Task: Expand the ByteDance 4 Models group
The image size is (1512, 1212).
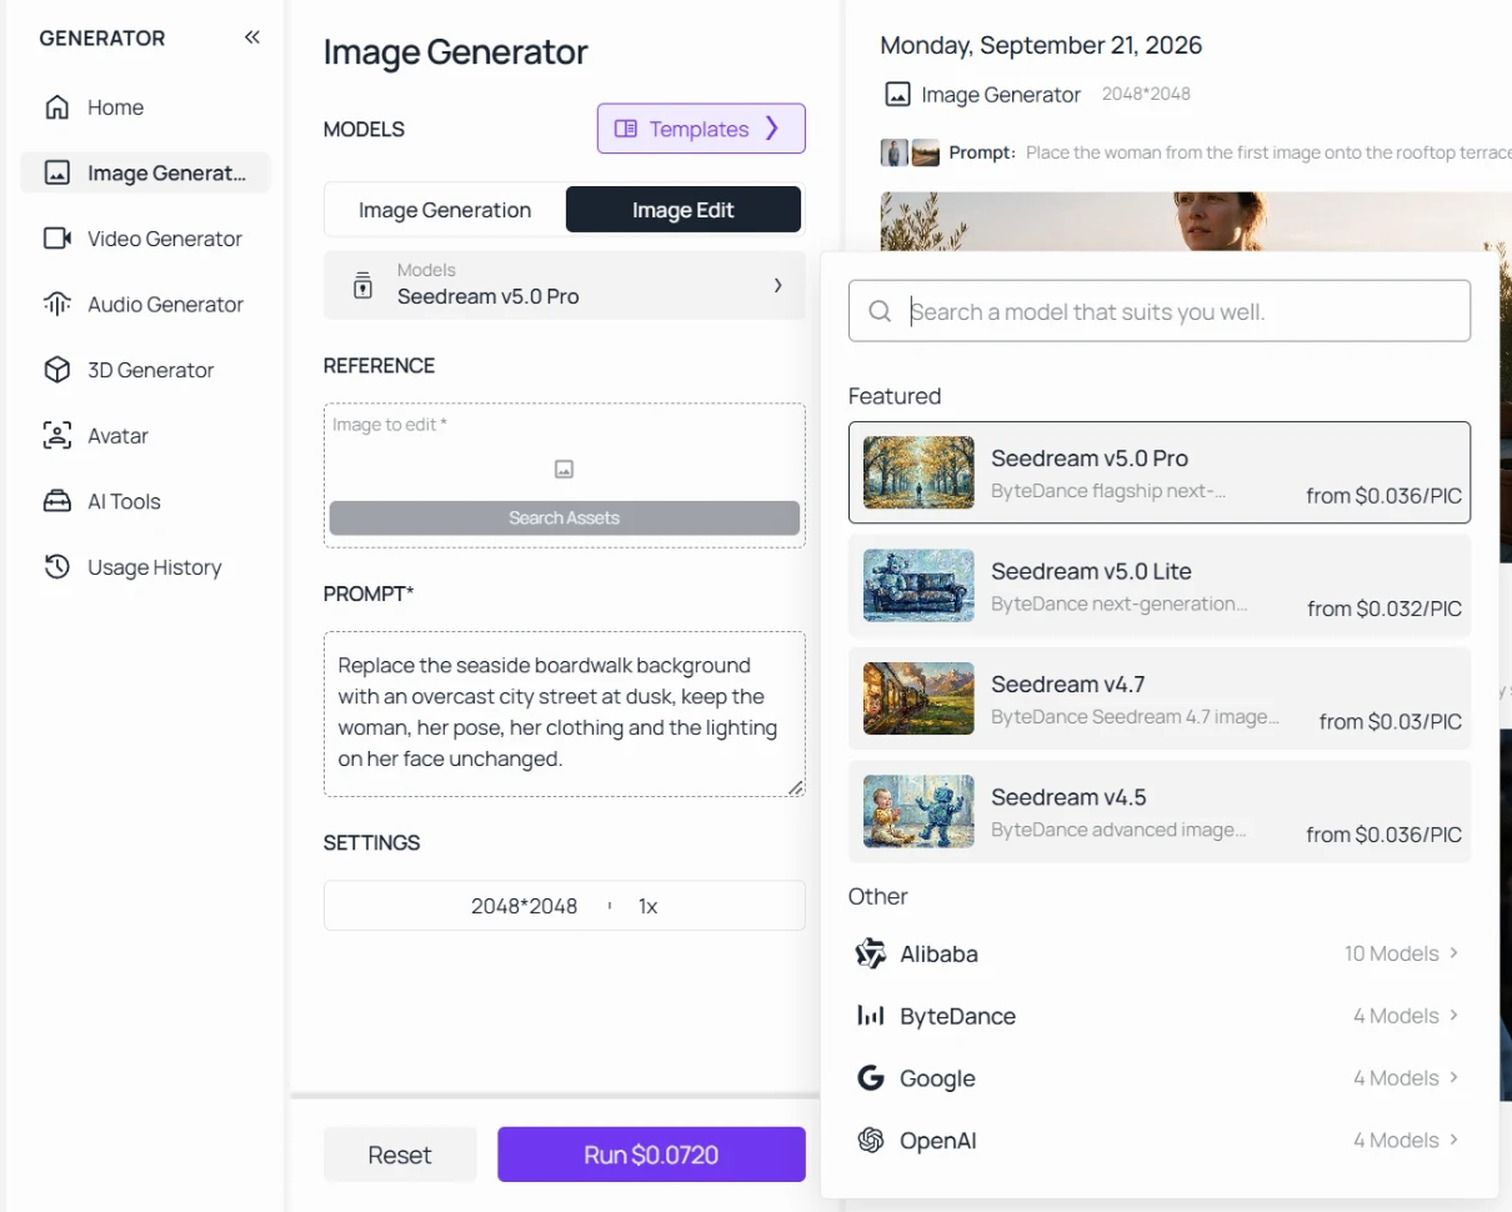Action: 1159,1016
